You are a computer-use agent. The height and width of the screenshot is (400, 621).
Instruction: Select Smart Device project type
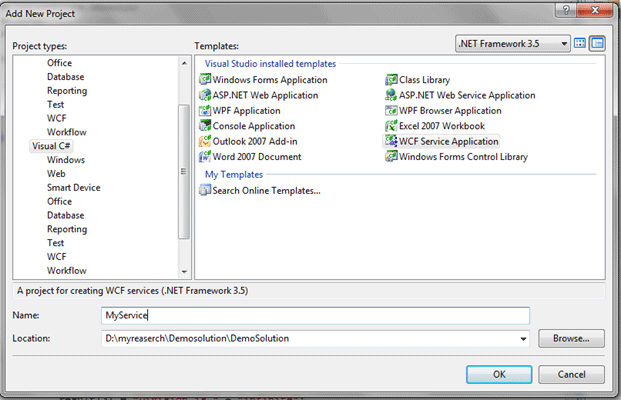74,187
